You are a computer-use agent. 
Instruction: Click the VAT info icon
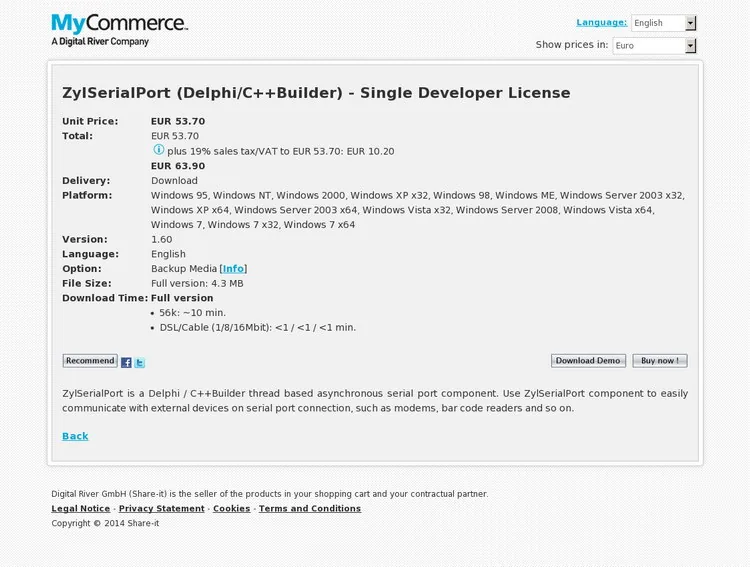(158, 150)
